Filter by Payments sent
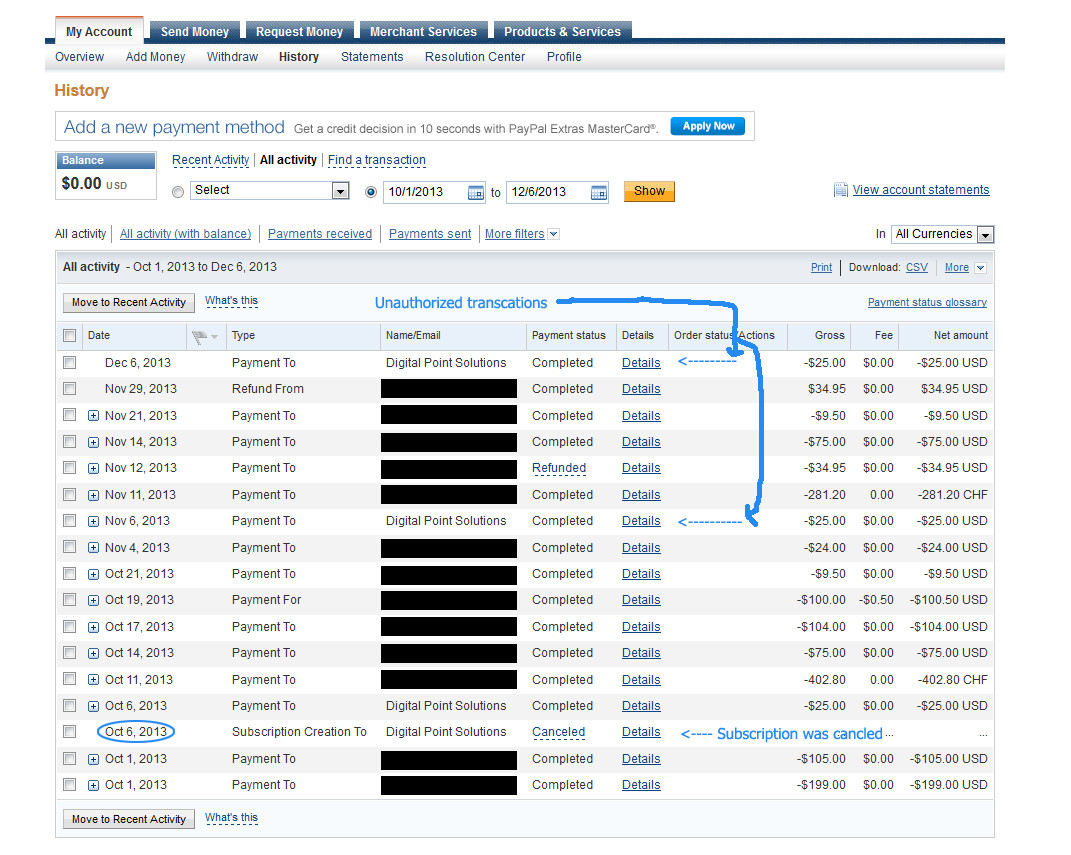The height and width of the screenshot is (855, 1071). click(x=430, y=234)
